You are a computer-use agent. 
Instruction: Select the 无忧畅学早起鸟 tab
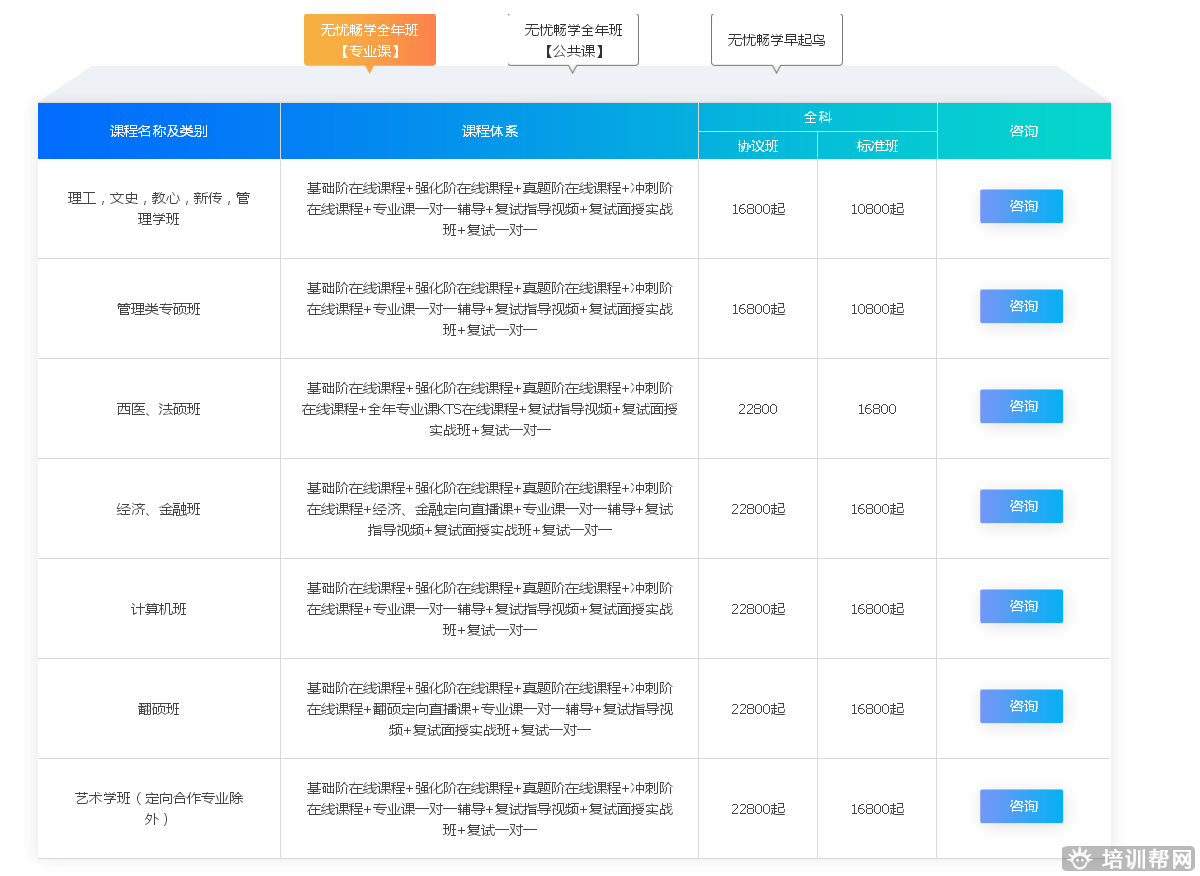point(776,40)
